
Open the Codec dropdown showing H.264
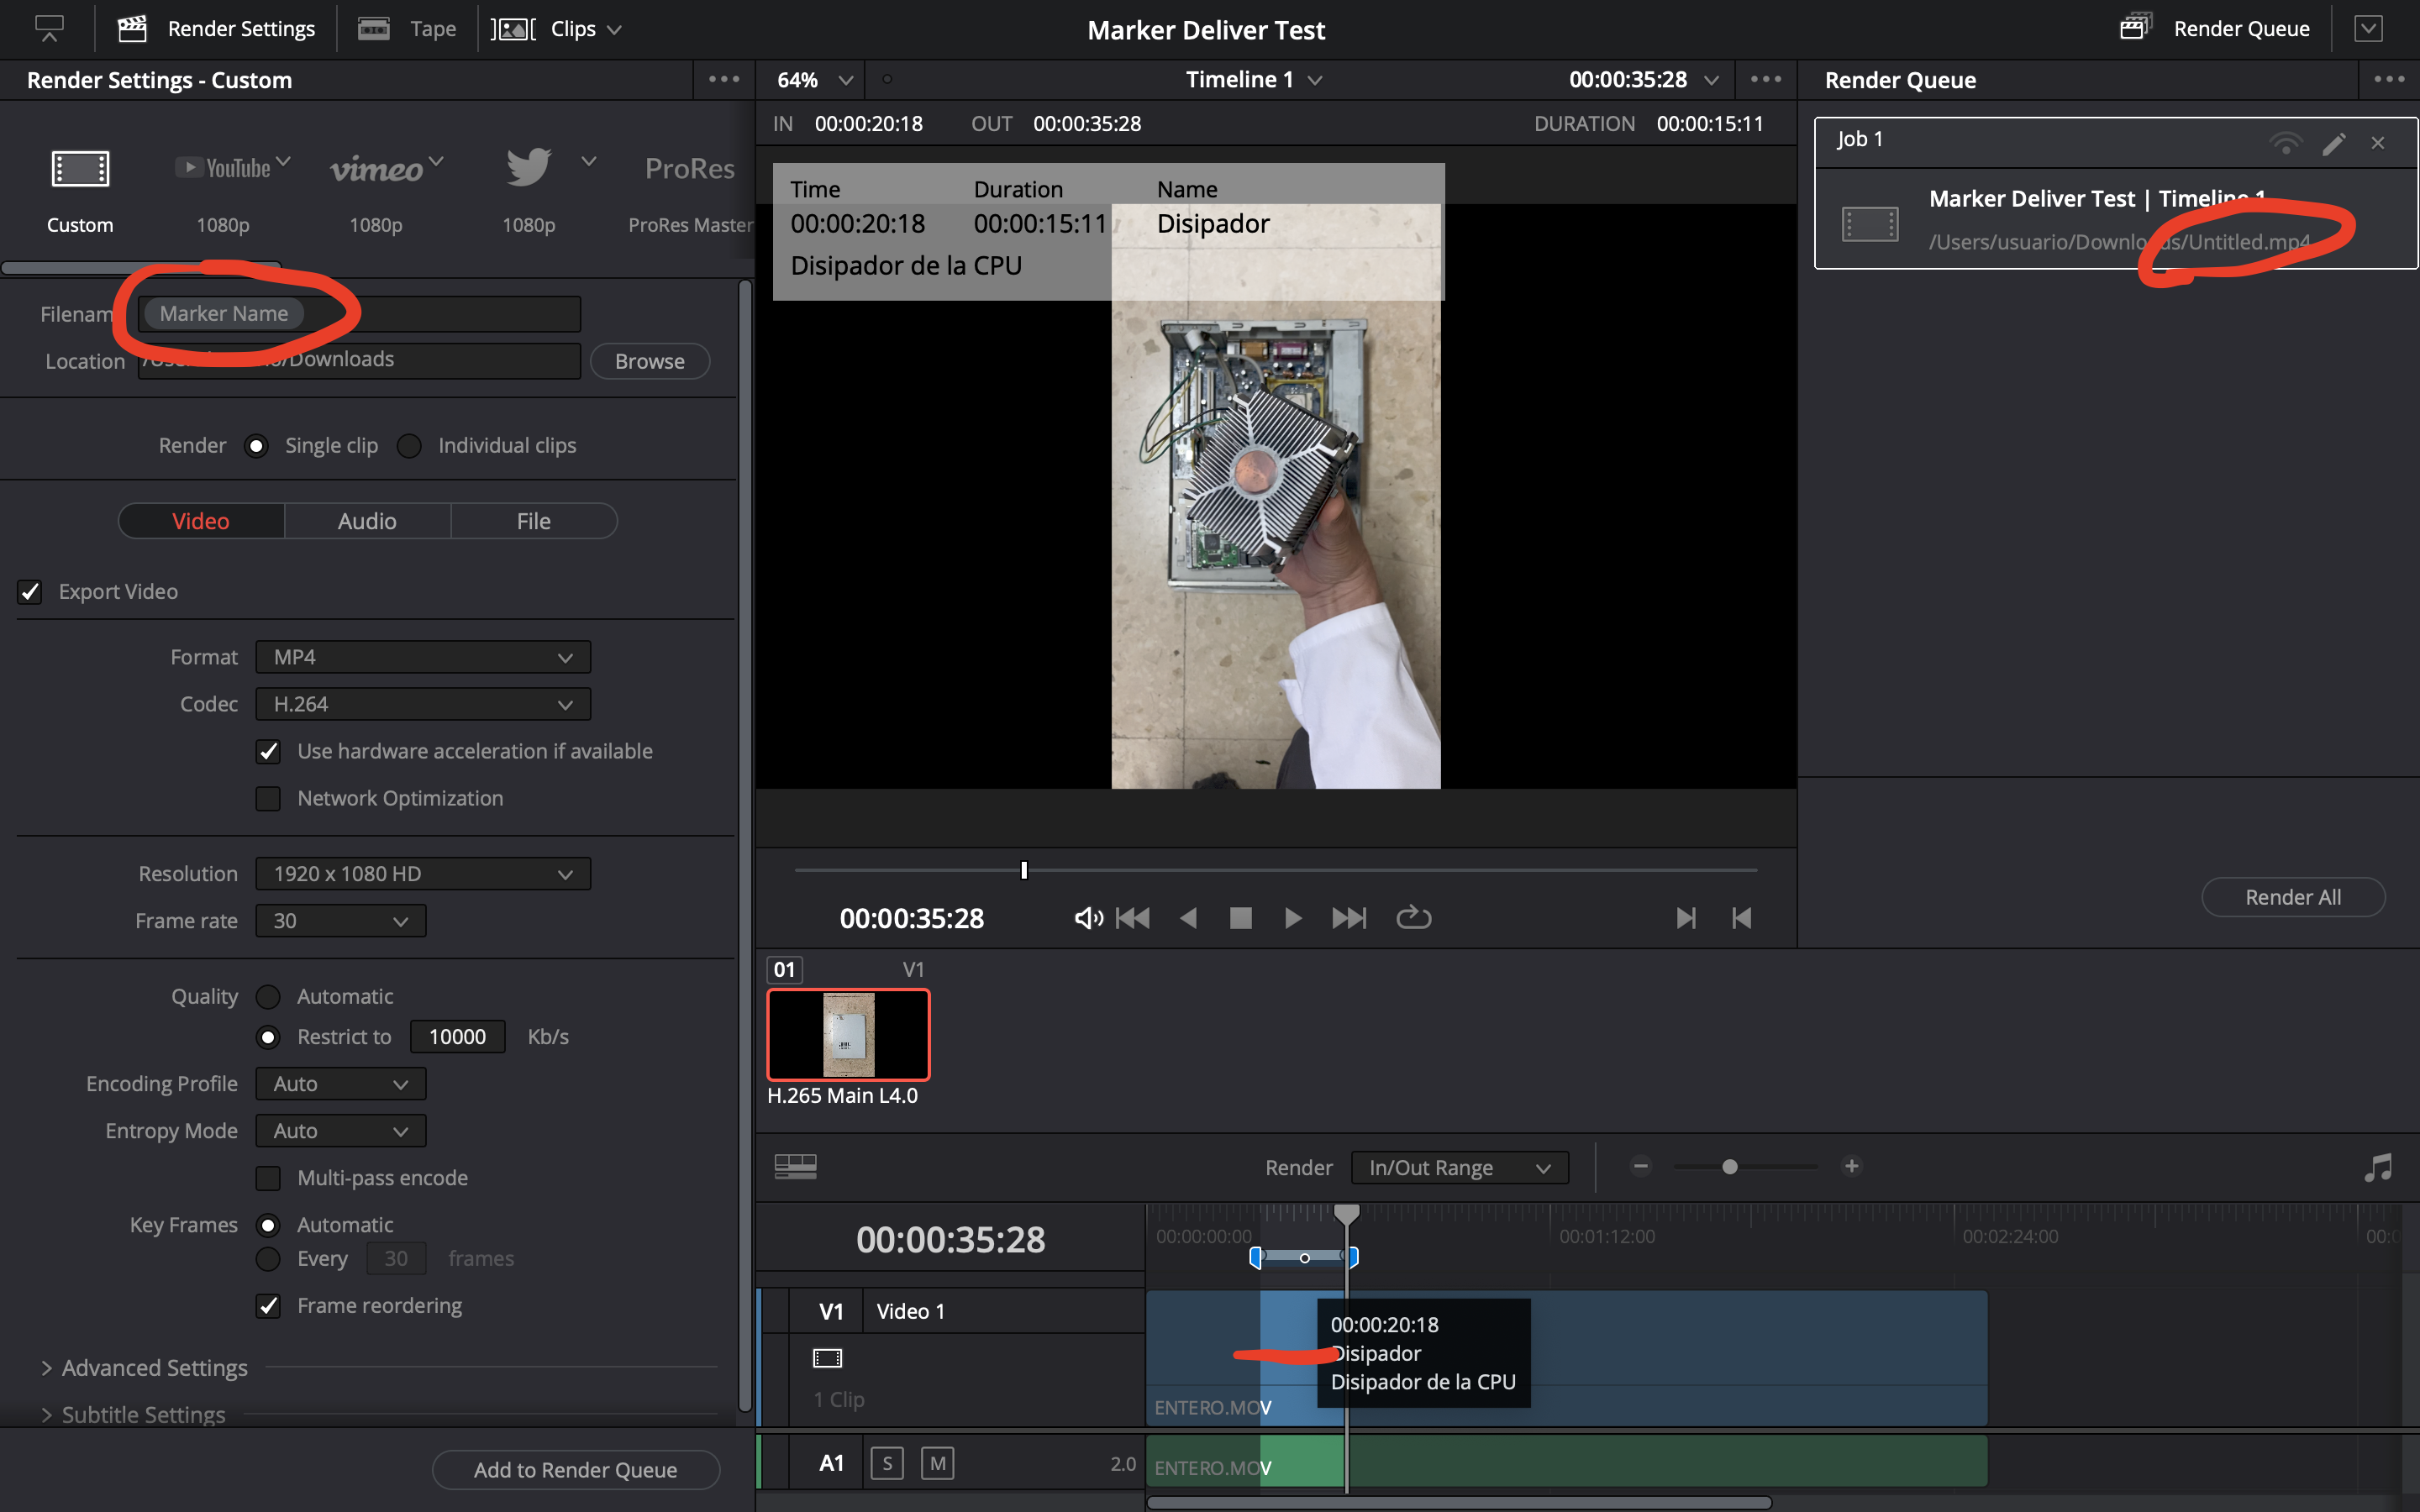pos(423,704)
